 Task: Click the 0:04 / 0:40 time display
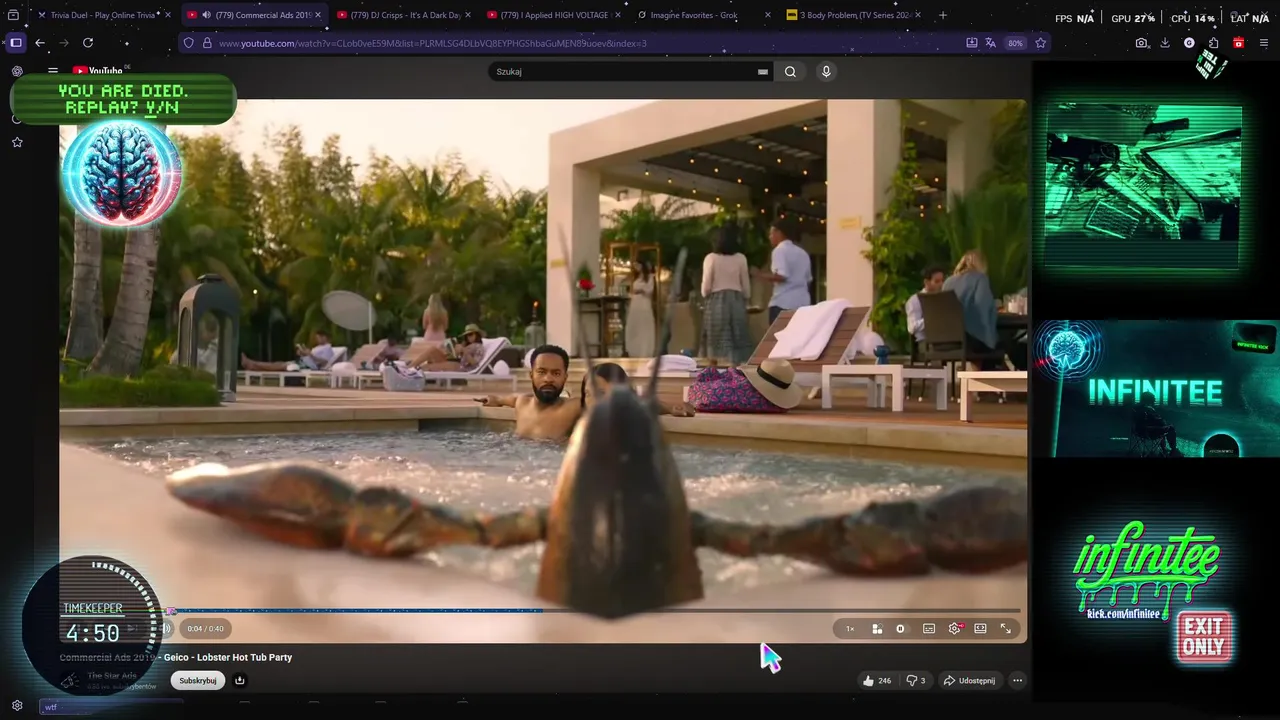pyautogui.click(x=206, y=628)
